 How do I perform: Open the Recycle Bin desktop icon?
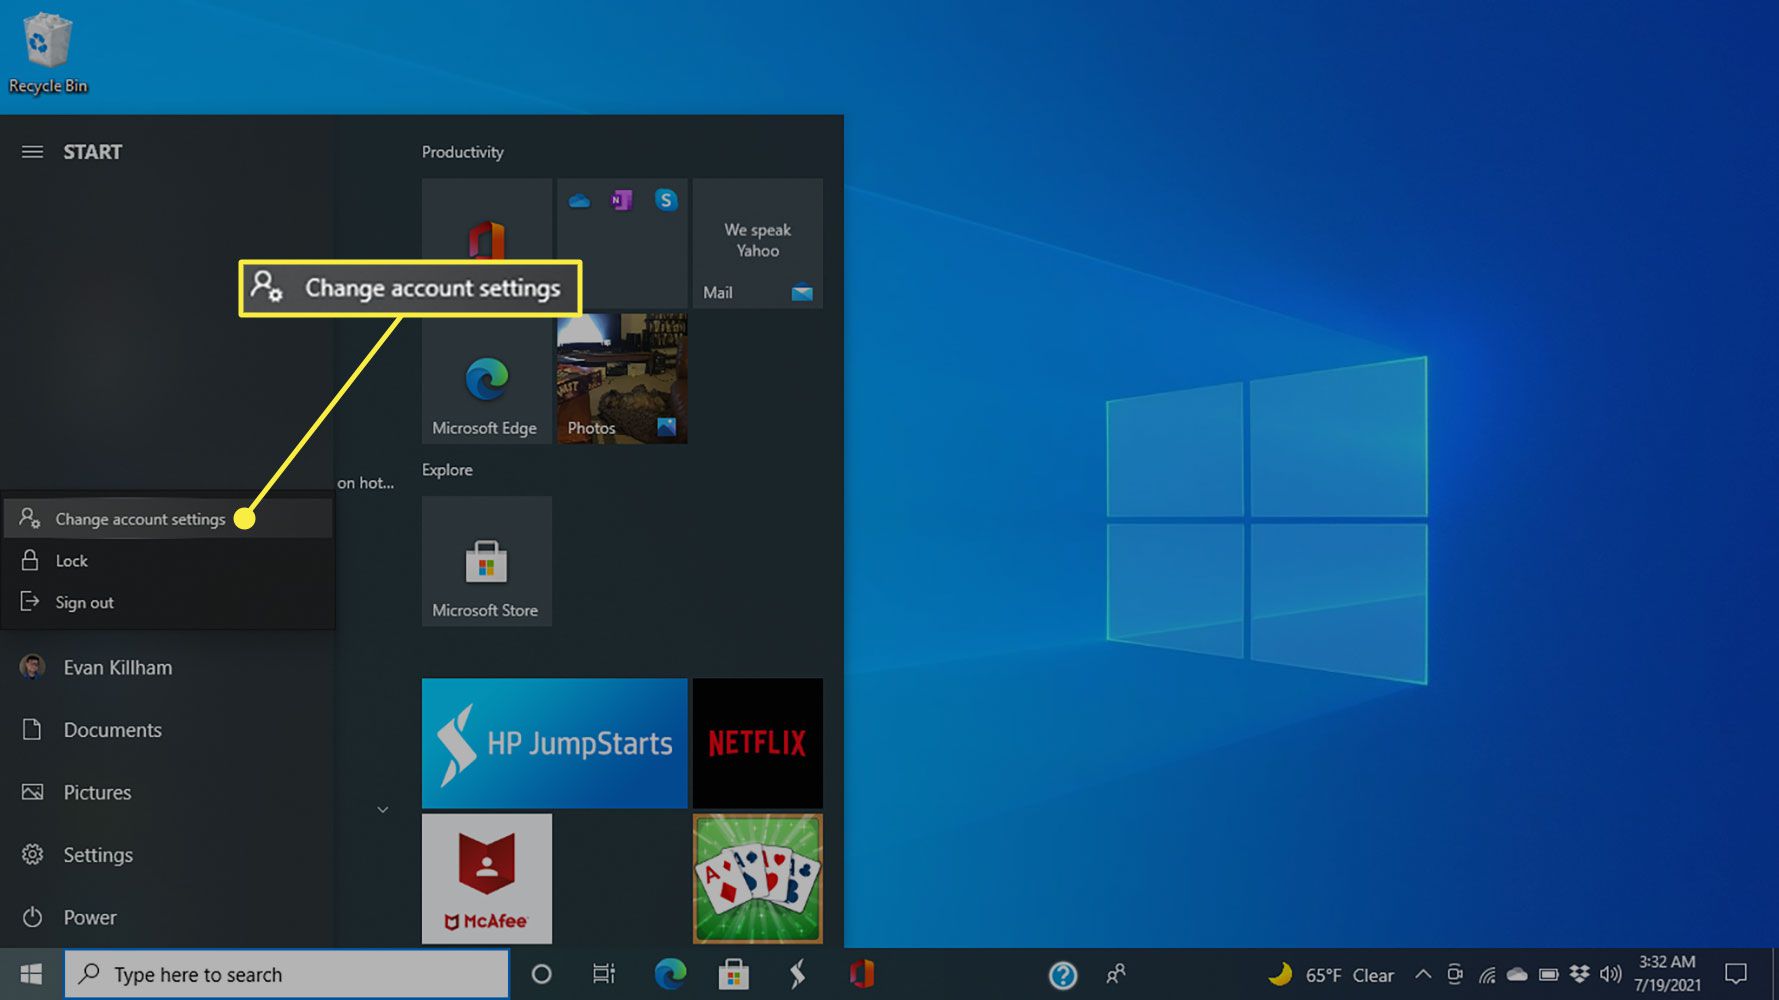[47, 52]
